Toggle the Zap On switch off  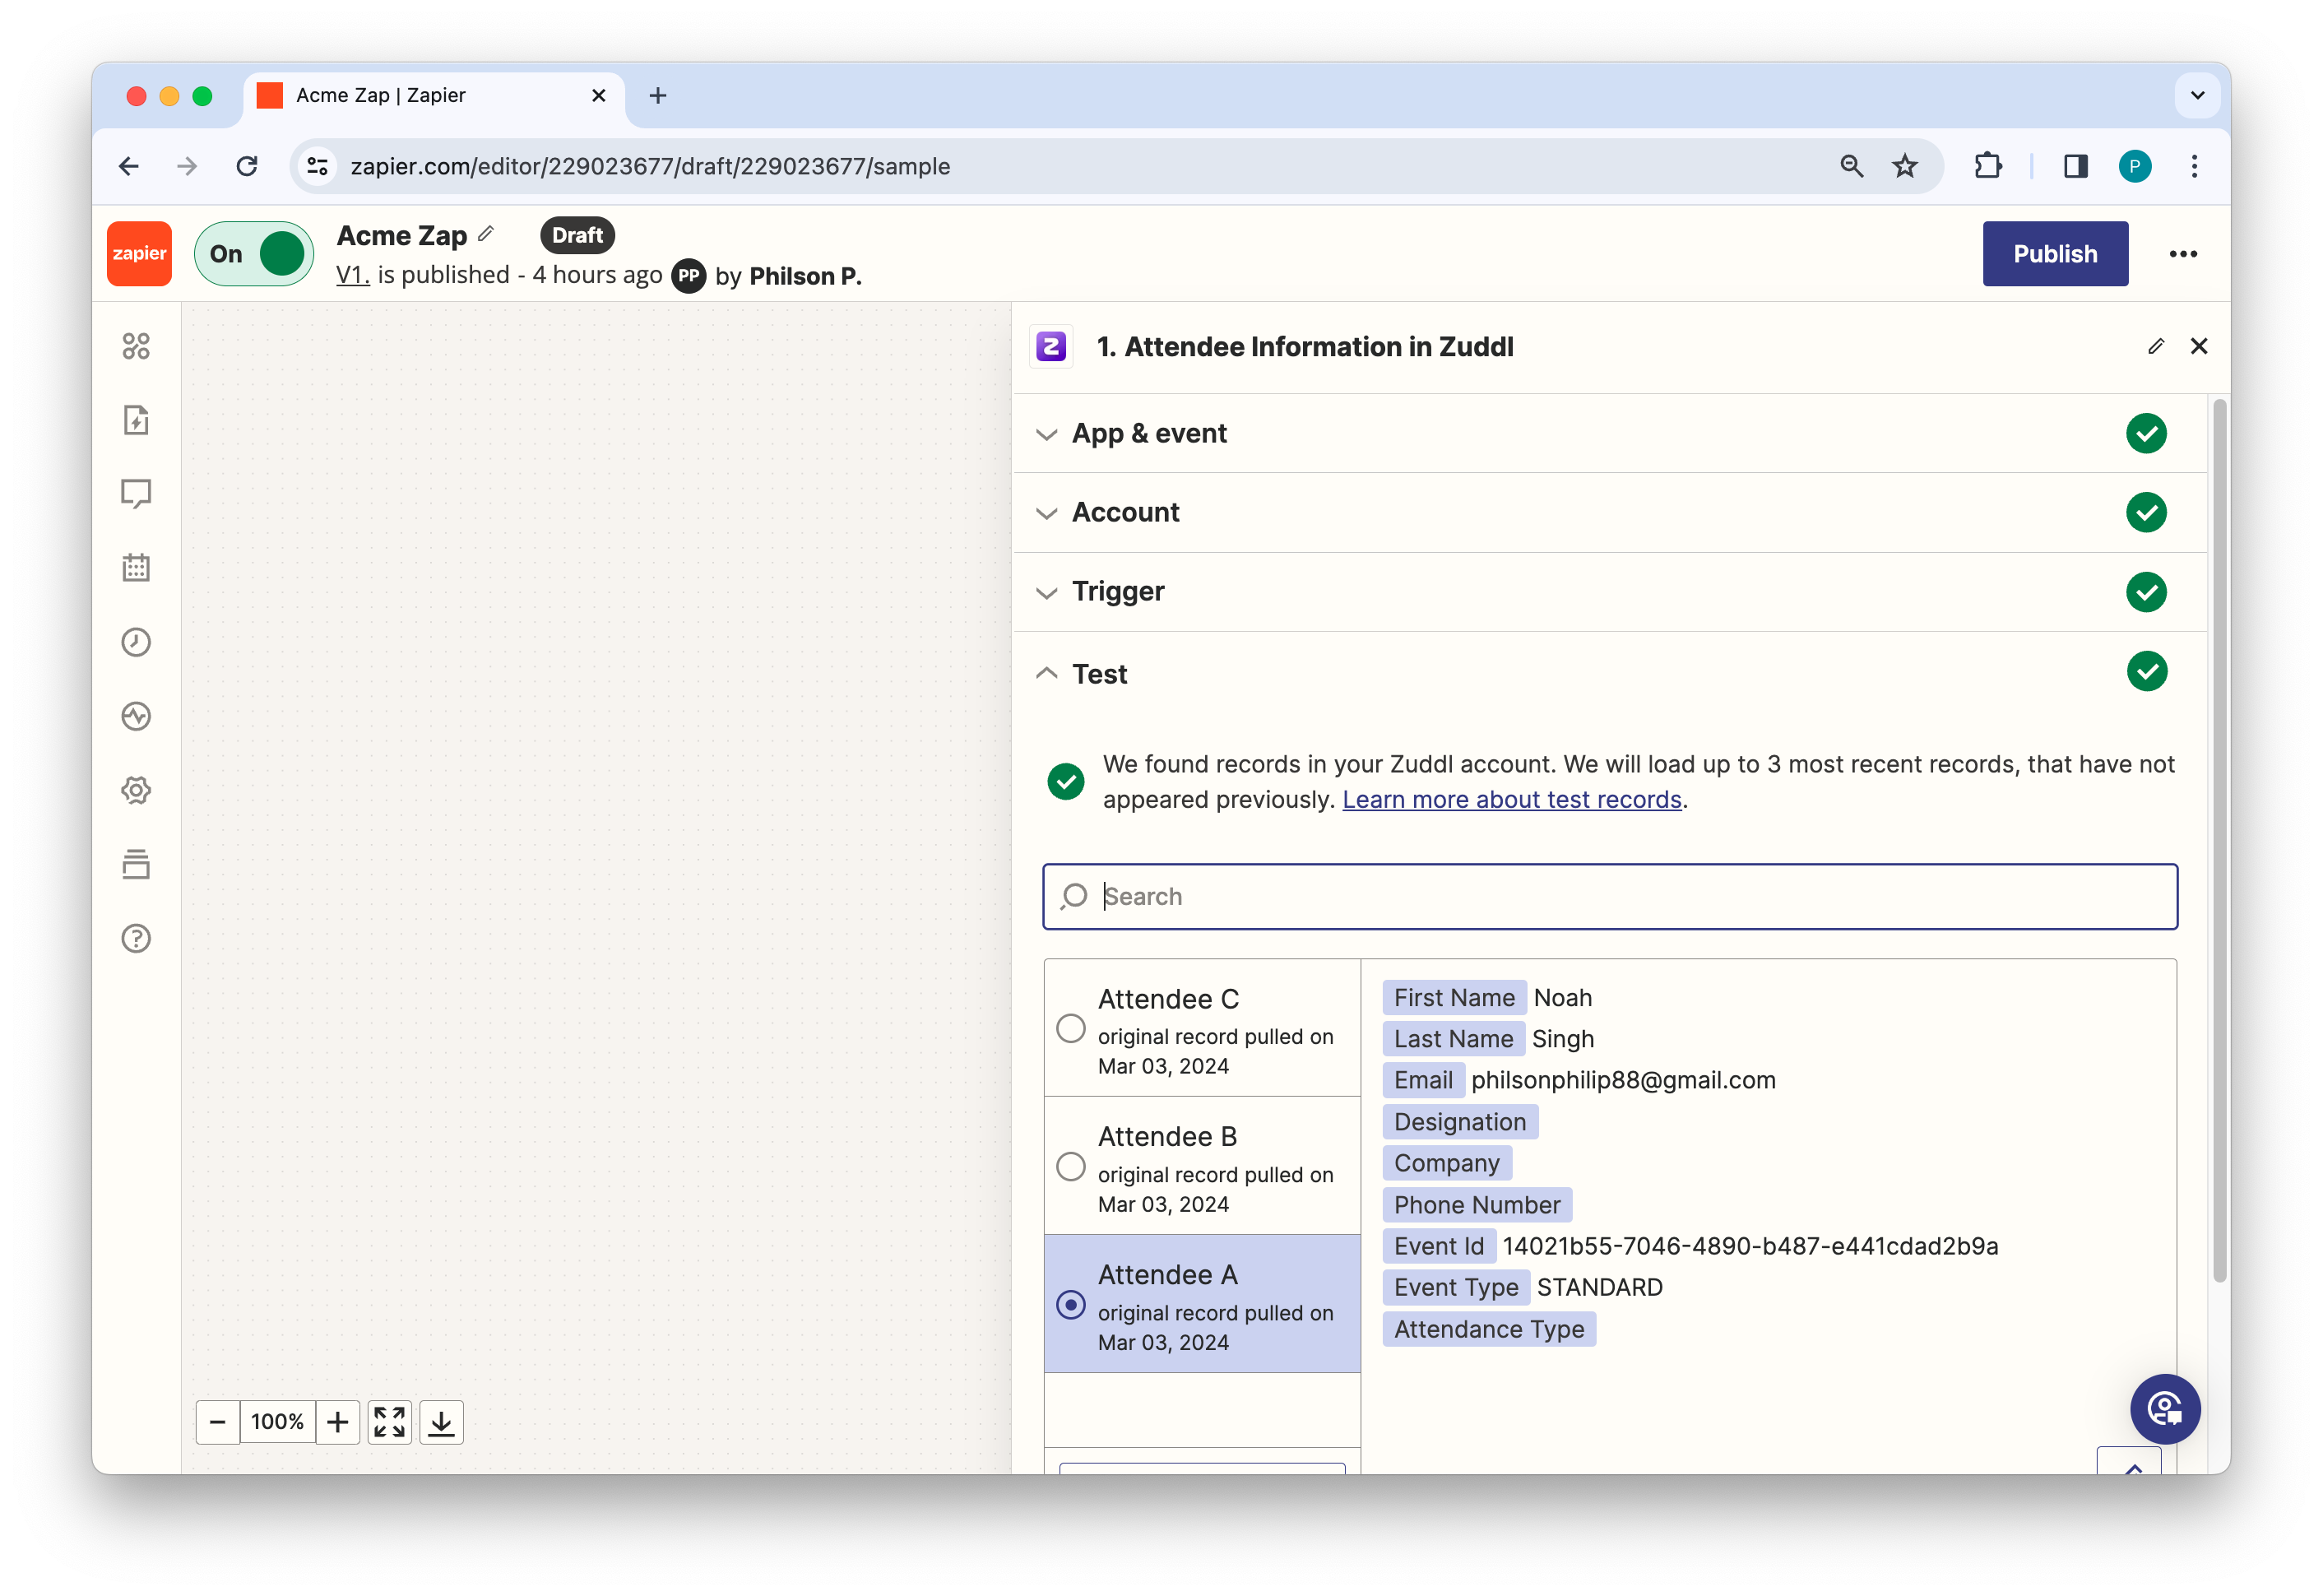(254, 254)
